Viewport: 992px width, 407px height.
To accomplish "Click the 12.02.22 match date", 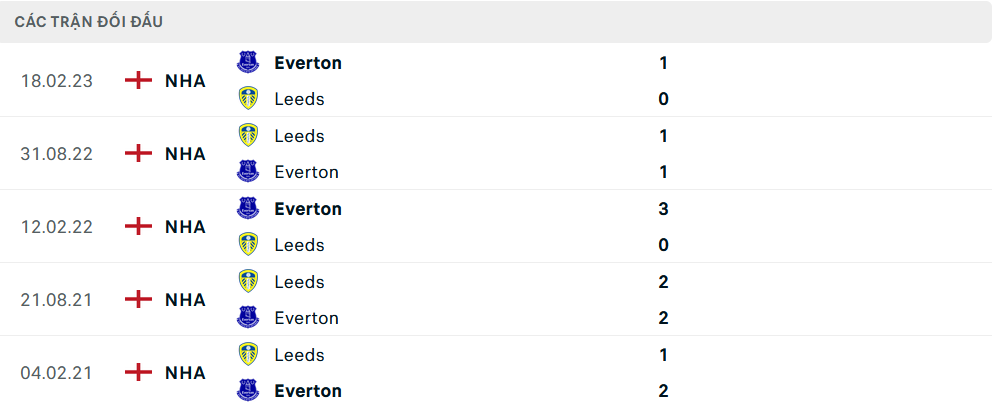I will coord(57,226).
